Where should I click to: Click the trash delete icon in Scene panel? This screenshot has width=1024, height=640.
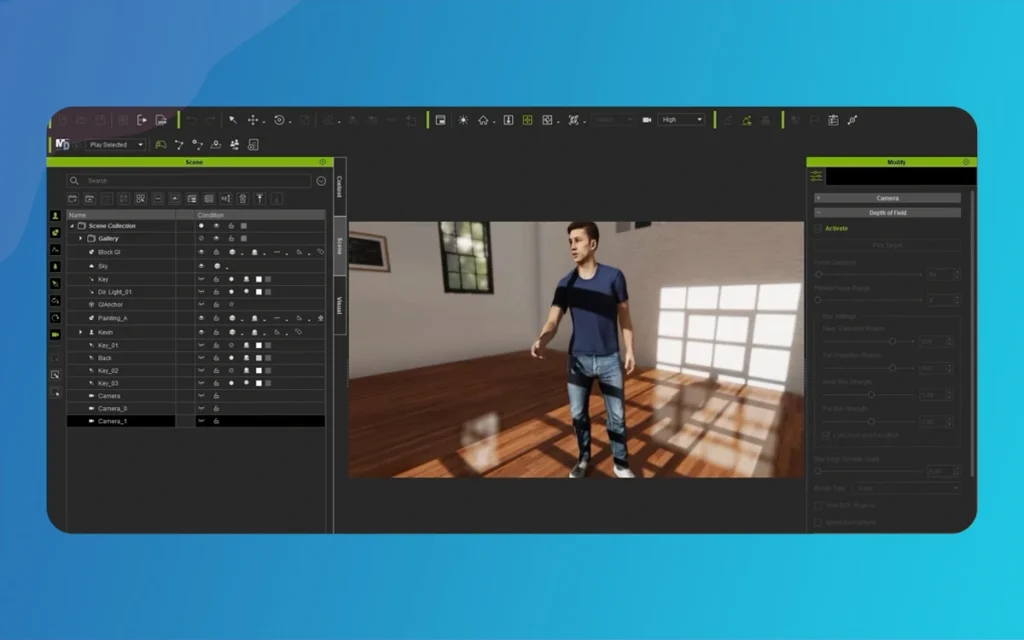[x=243, y=198]
